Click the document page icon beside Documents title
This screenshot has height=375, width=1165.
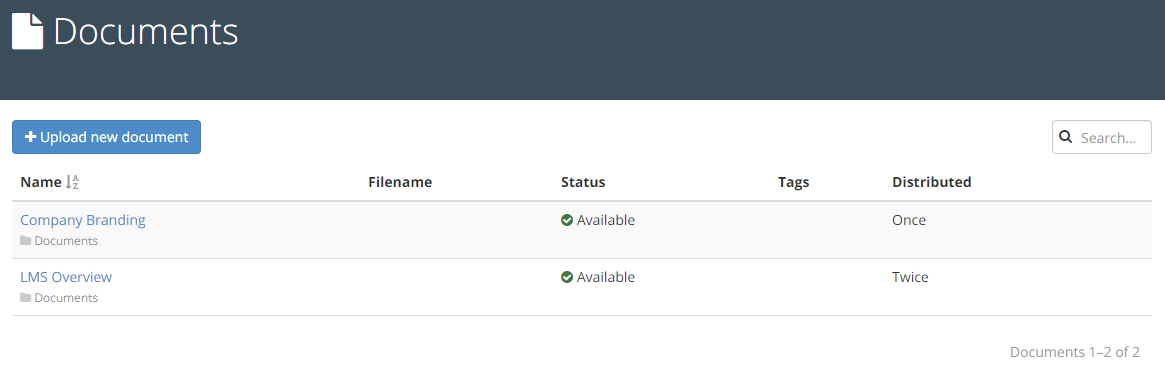(27, 32)
